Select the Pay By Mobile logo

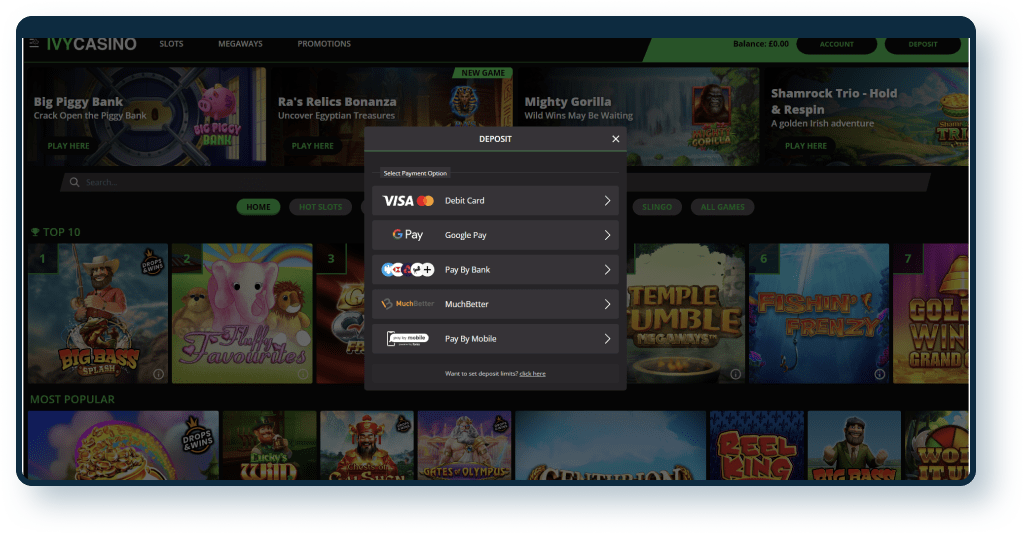click(x=408, y=339)
